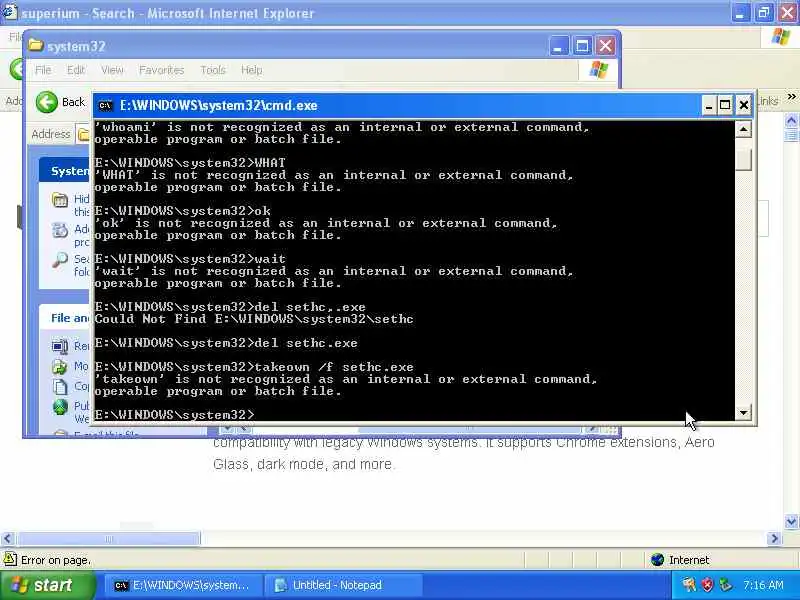
Task: Click the system32 window folder icon
Action: (36, 45)
